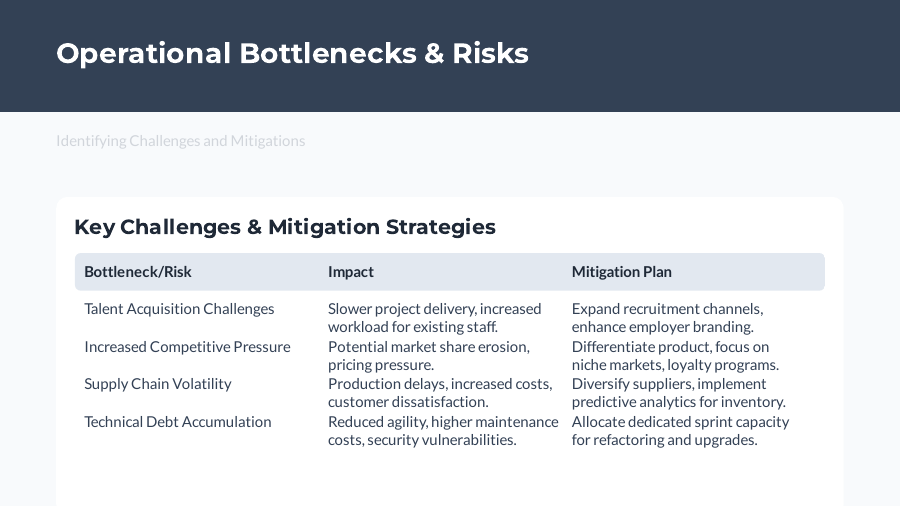
Task: Select the "Potential market share erosion" impact cell
Action: pyautogui.click(x=429, y=356)
